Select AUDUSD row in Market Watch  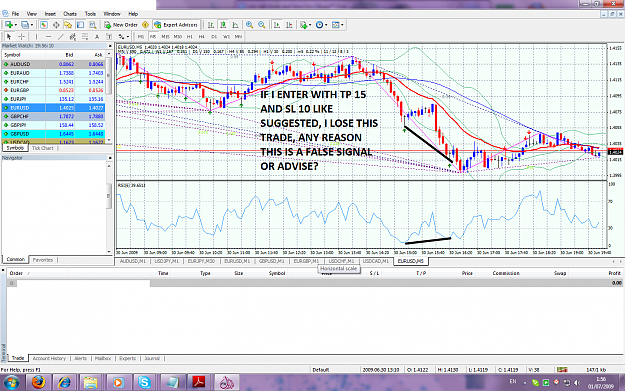pos(53,64)
